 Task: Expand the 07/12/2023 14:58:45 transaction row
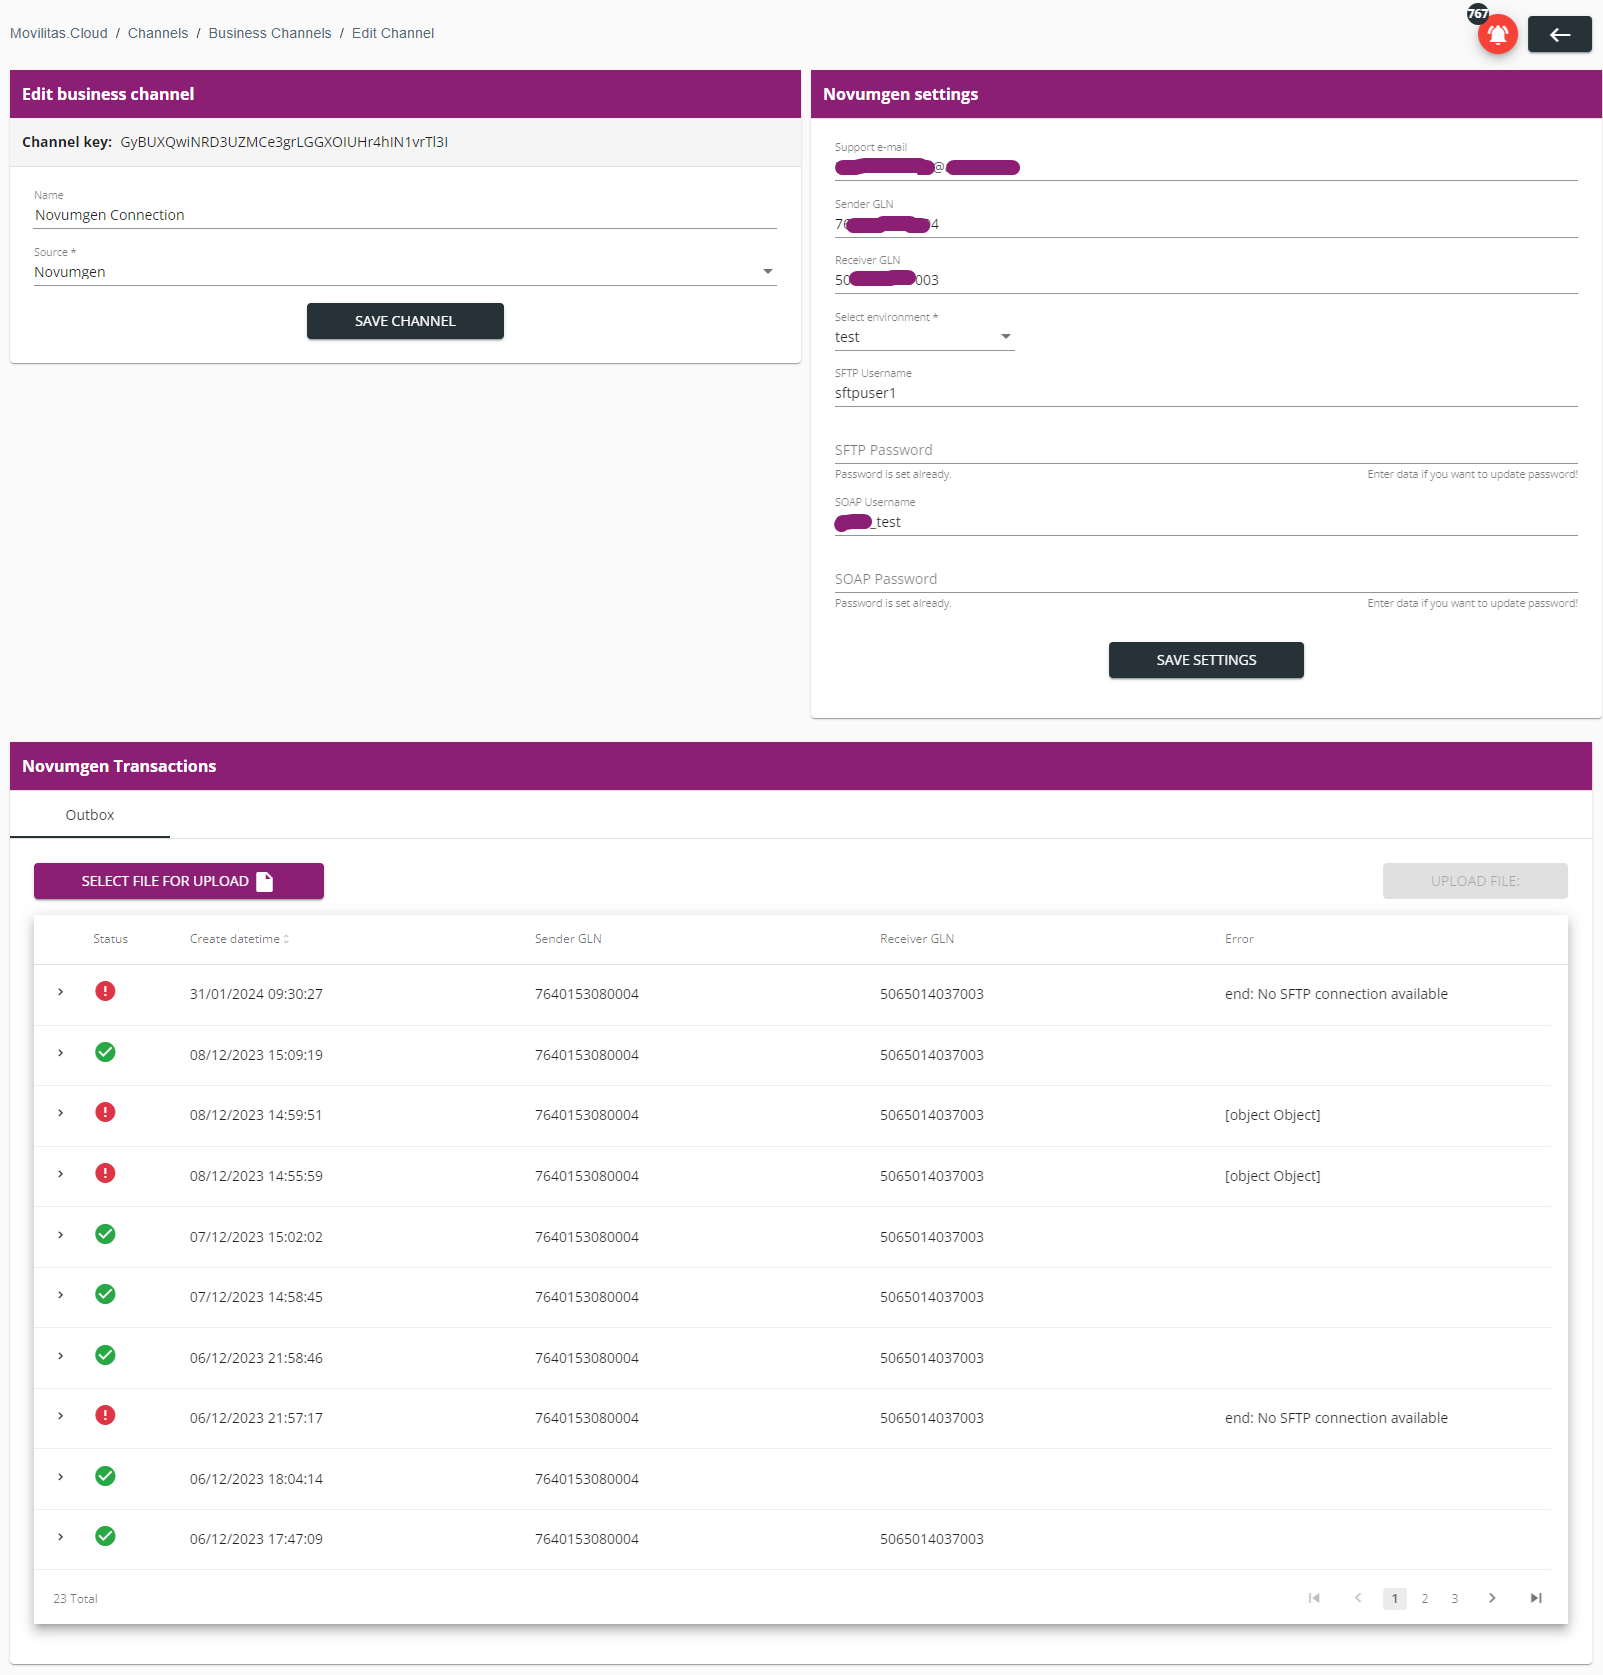point(61,1295)
